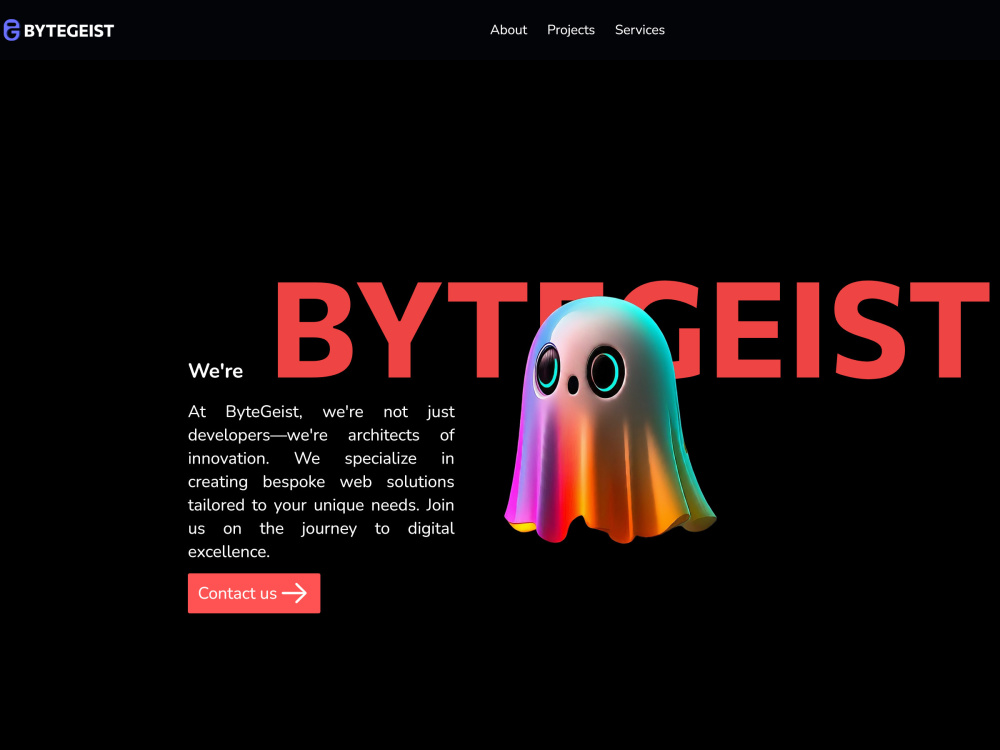1000x750 pixels.
Task: Click the large red BYTEGEIST headline
Action: coord(633,330)
